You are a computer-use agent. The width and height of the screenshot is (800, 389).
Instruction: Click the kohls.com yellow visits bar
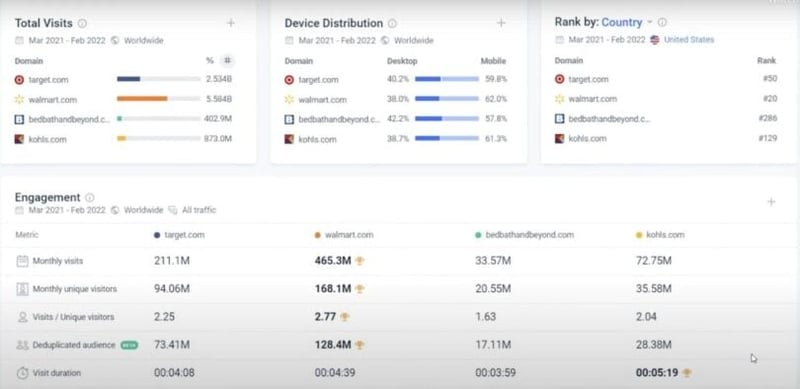[121, 138]
